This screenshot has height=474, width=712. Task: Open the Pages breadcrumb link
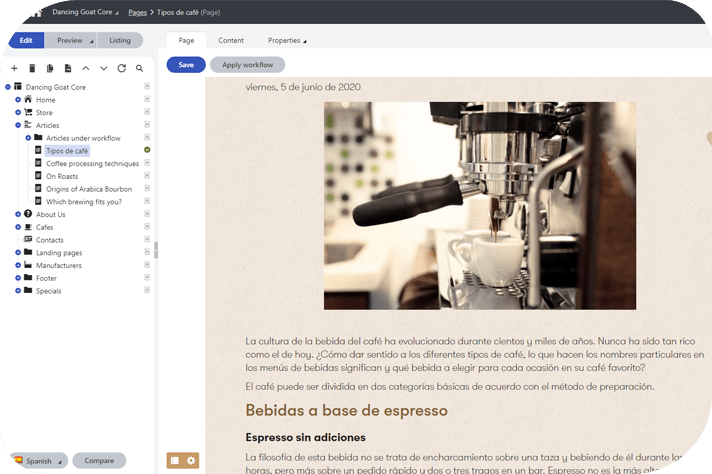click(x=137, y=12)
